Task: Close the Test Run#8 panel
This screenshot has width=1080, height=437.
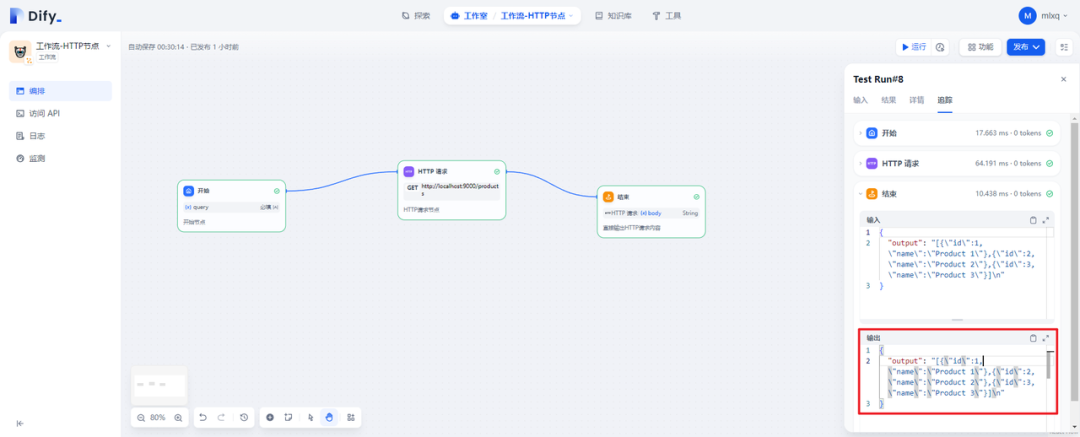Action: point(1063,79)
